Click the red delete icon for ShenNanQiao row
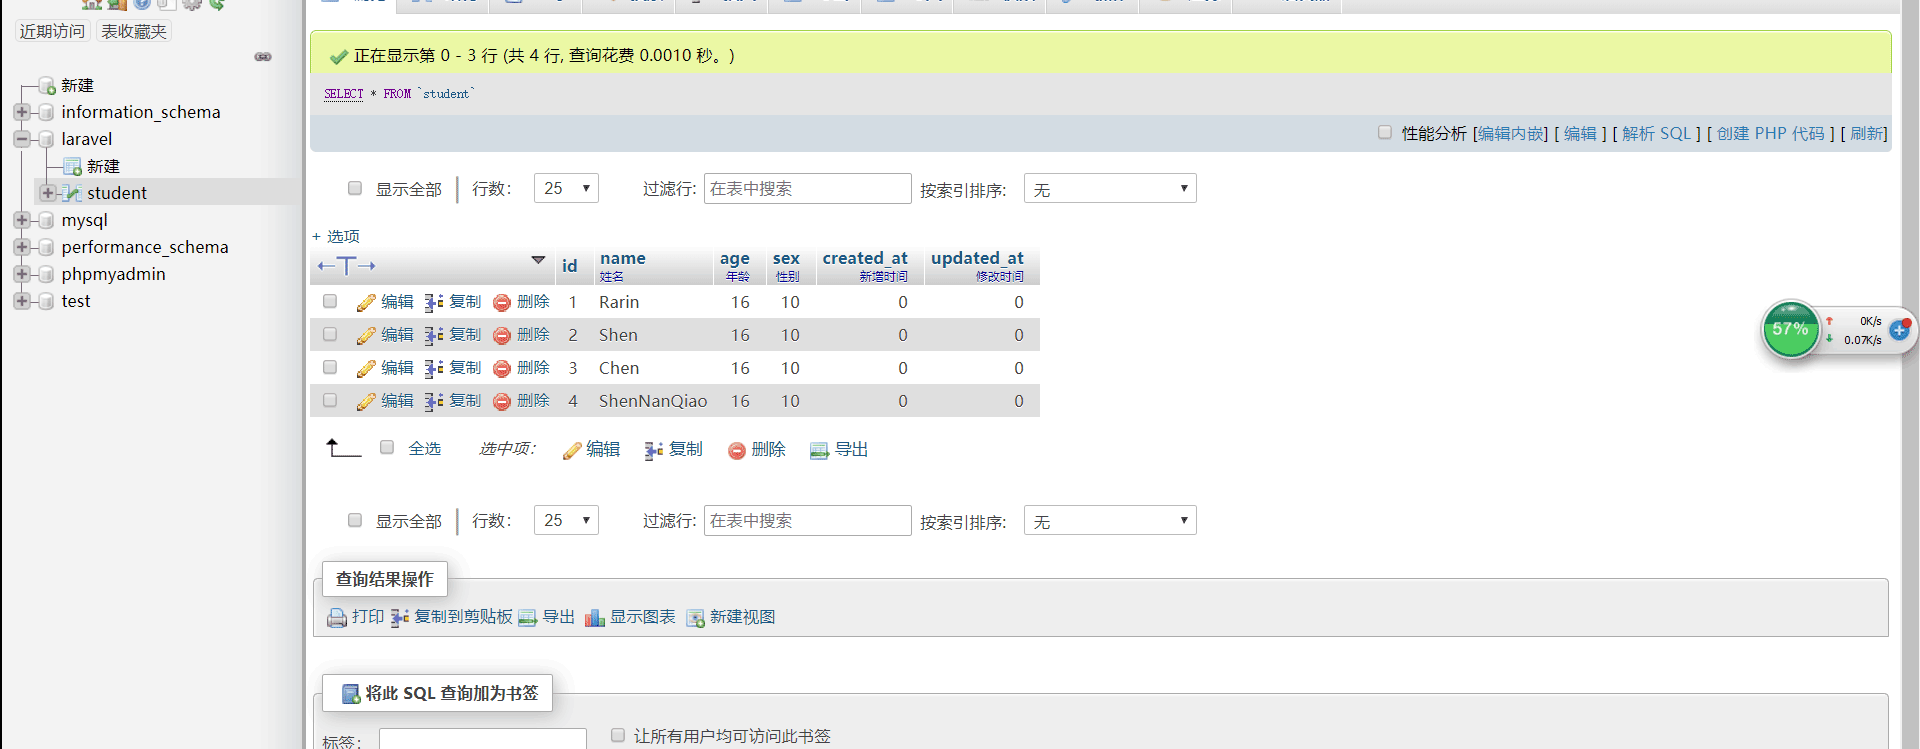The height and width of the screenshot is (749, 1920). (502, 402)
